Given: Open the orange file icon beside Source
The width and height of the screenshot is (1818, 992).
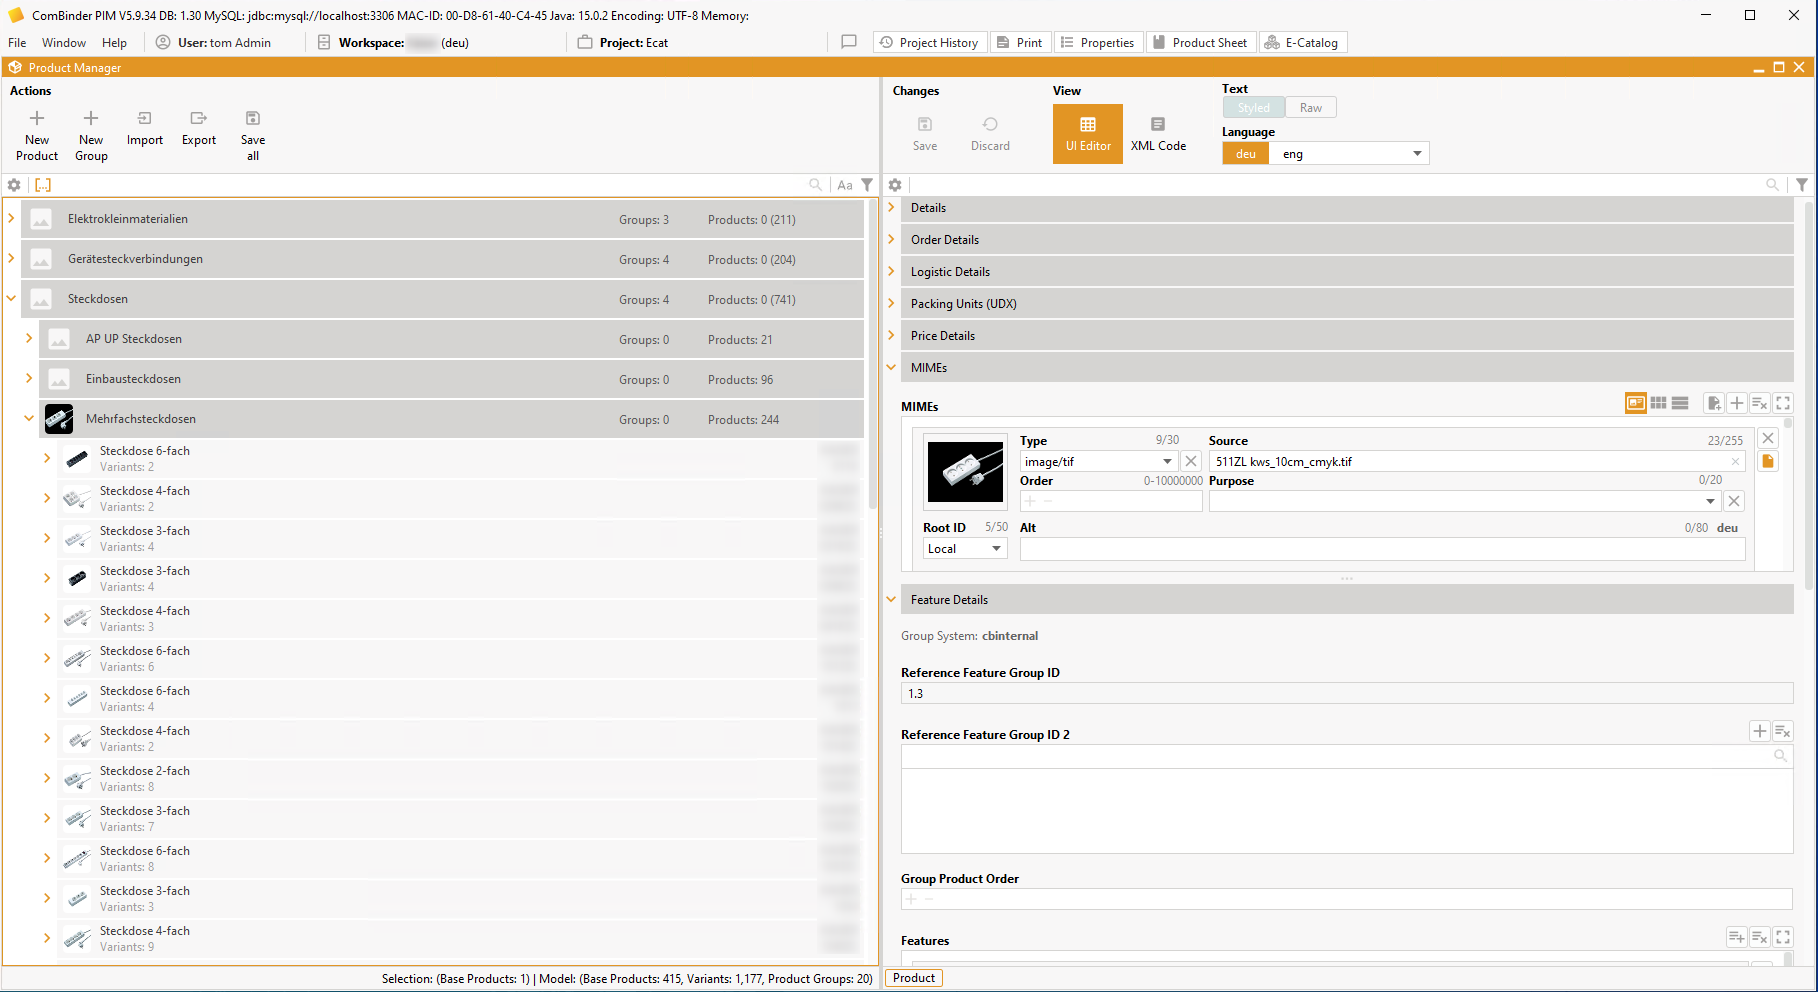Looking at the screenshot, I should tap(1768, 461).
